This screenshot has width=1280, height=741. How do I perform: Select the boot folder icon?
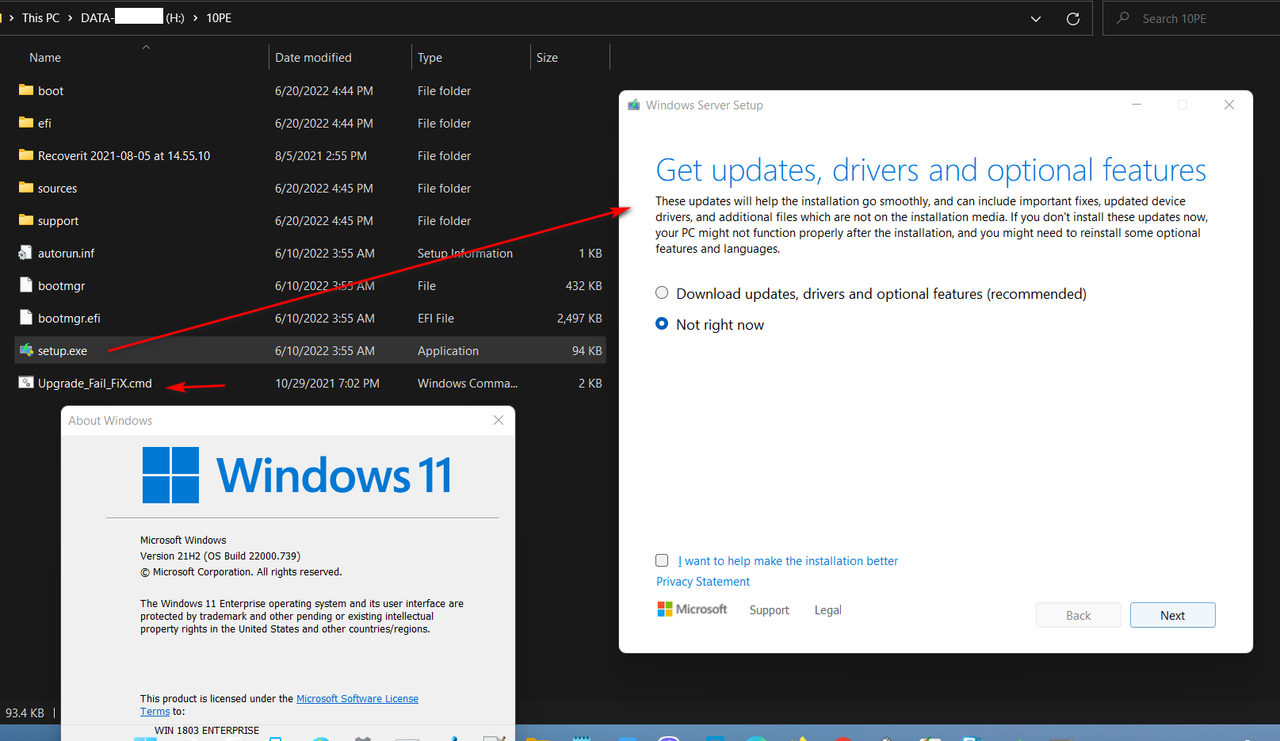coord(26,91)
